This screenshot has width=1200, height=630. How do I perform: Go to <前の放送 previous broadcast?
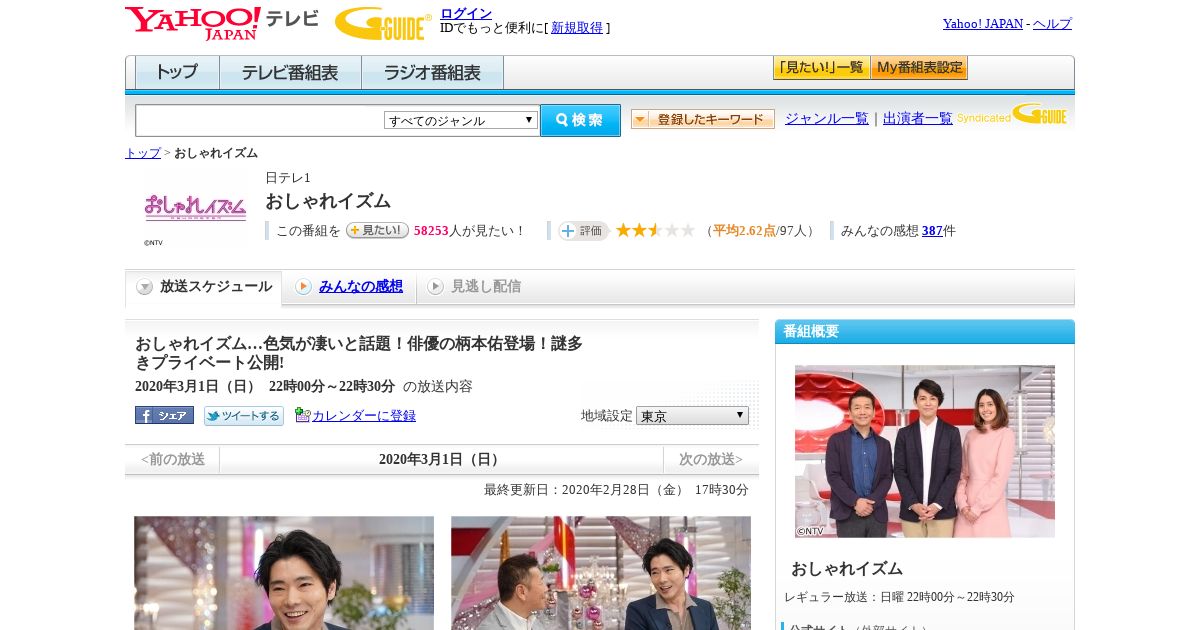[173, 460]
